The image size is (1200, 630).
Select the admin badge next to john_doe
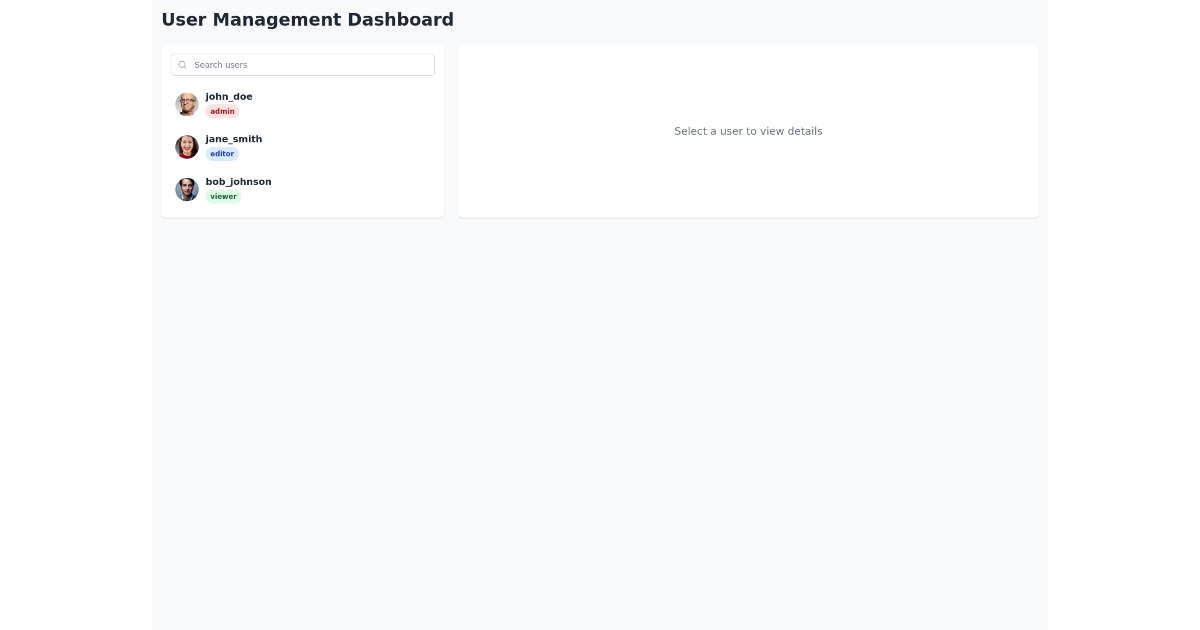[x=222, y=111]
